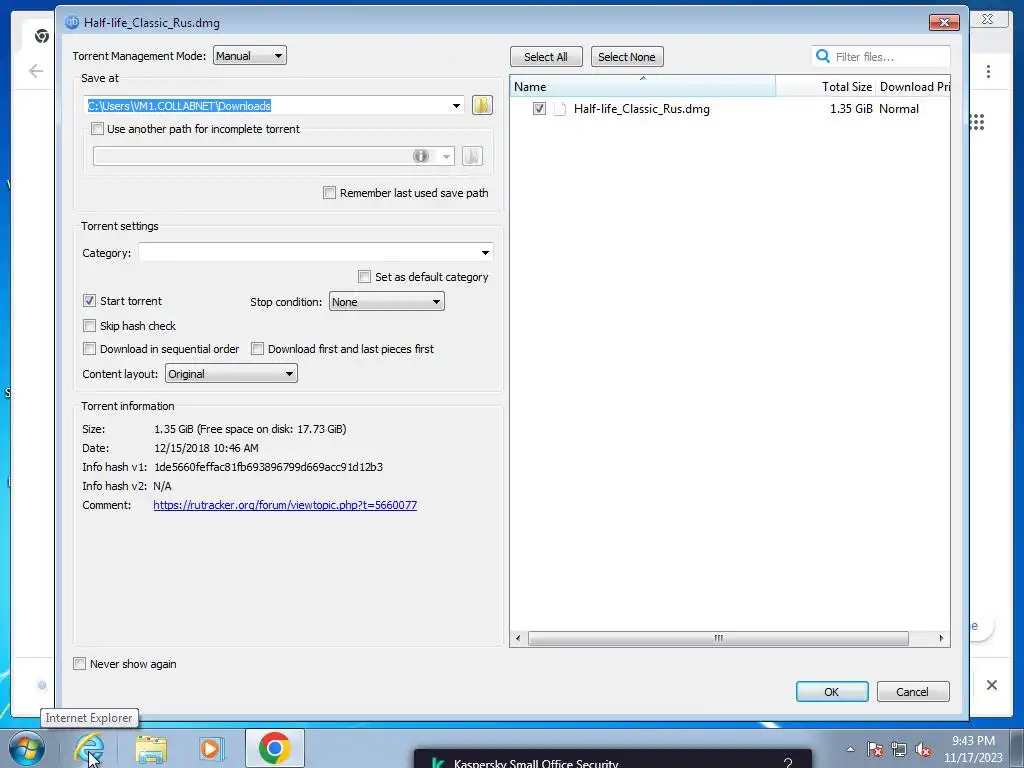The image size is (1024, 768).
Task: Enable Skip hash check
Action: point(89,325)
